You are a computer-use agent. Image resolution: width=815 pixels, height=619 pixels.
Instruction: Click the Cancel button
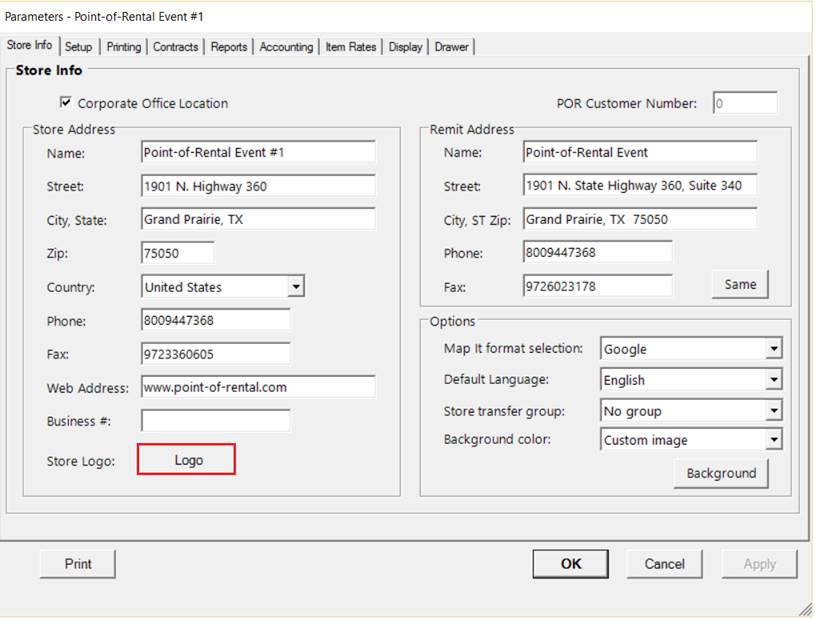(664, 564)
